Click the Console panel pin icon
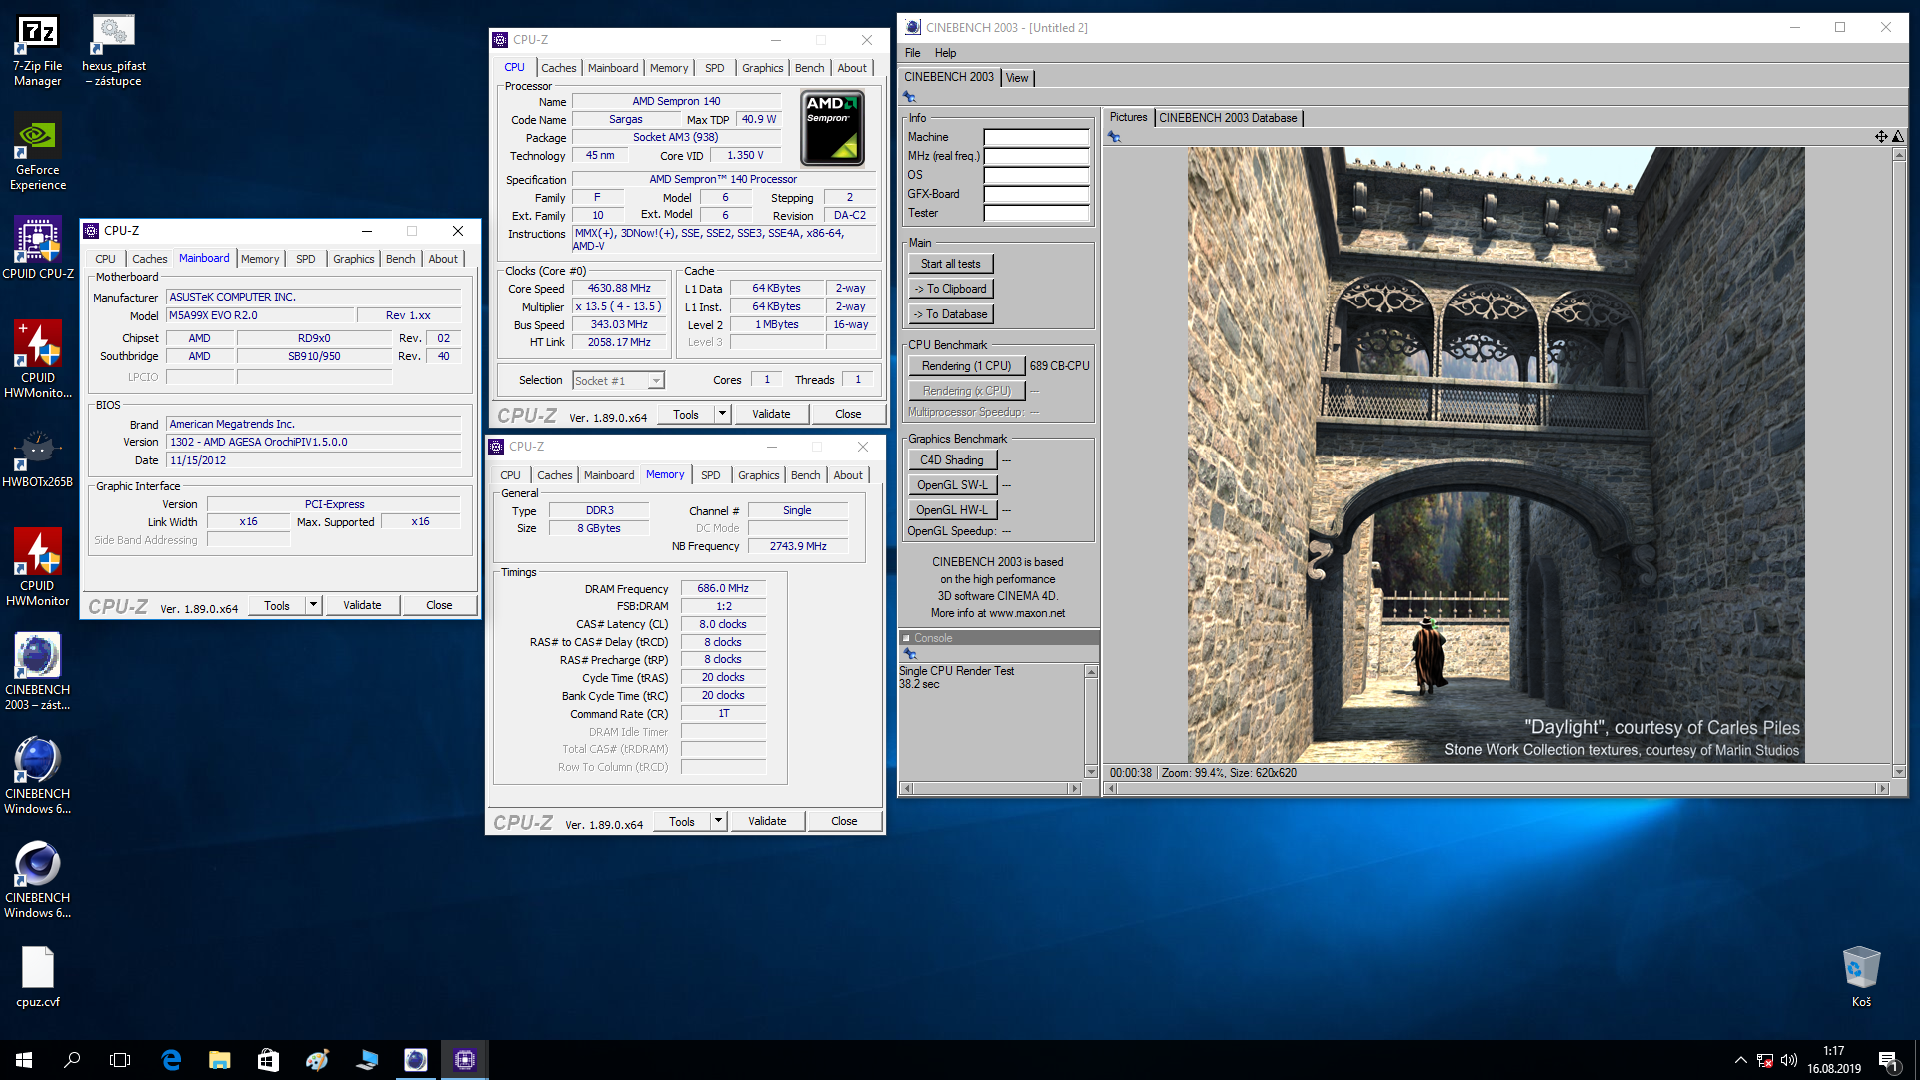 pyautogui.click(x=910, y=654)
